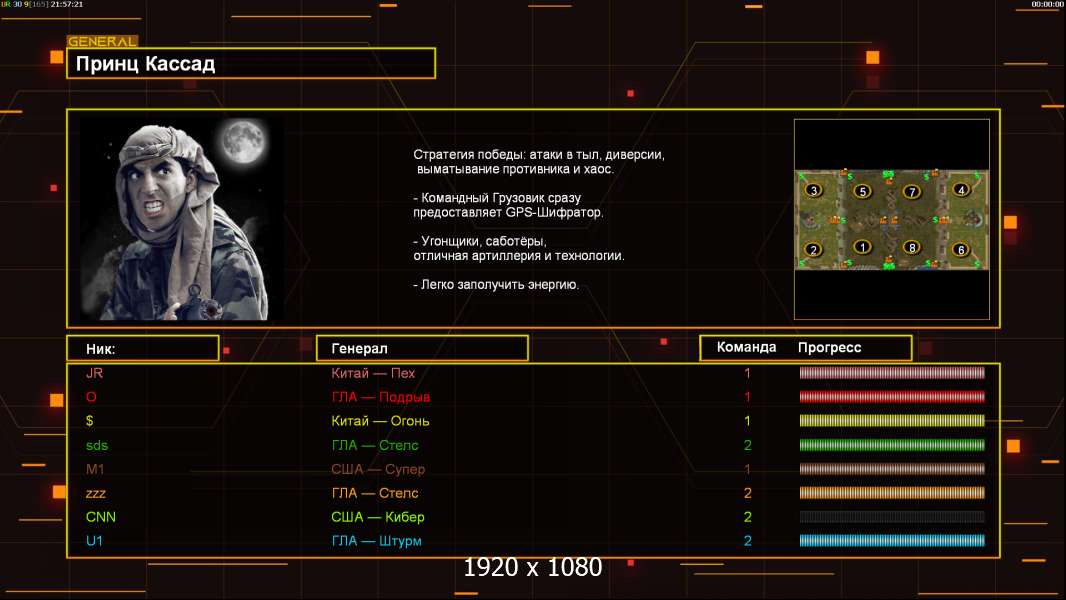Image resolution: width=1066 pixels, height=600 pixels.
Task: Click team number in the CNN row
Action: [x=747, y=516]
